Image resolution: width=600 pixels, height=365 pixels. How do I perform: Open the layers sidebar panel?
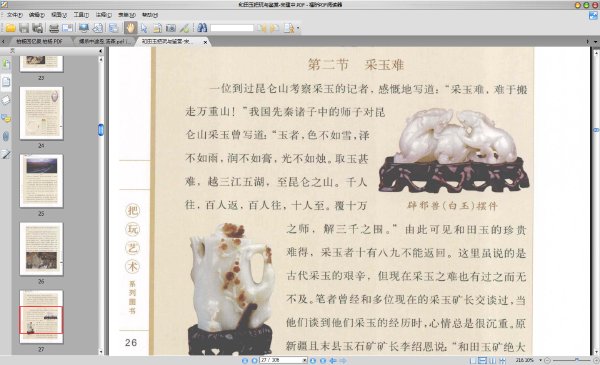click(6, 100)
